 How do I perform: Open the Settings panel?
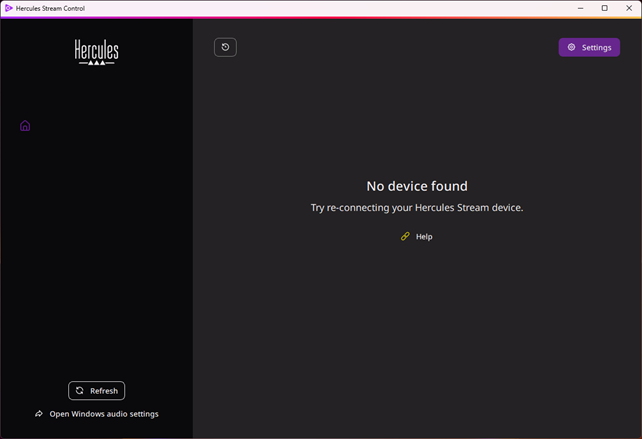point(589,48)
